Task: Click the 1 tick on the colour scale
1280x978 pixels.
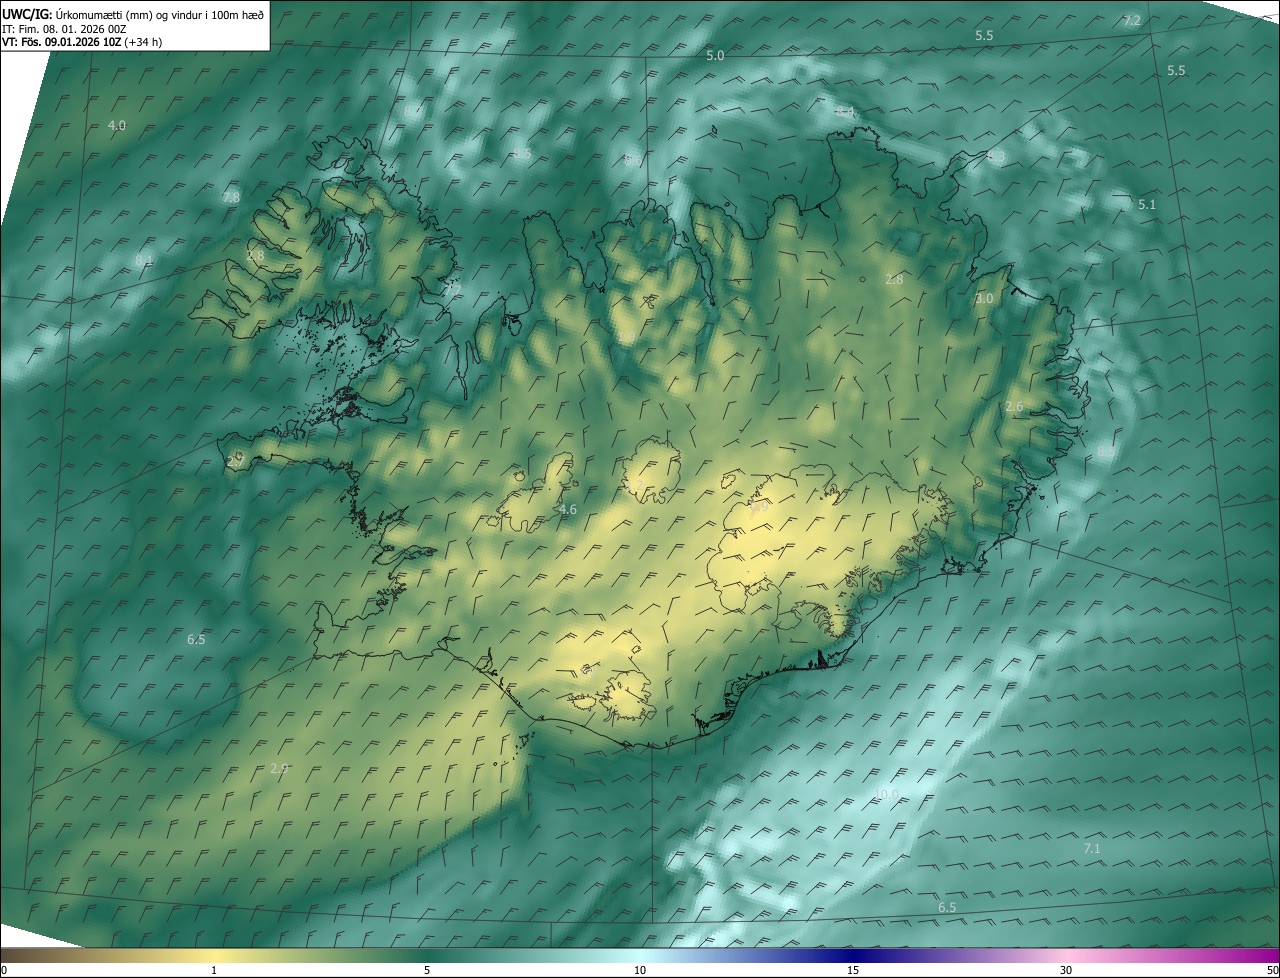Action: tap(214, 970)
